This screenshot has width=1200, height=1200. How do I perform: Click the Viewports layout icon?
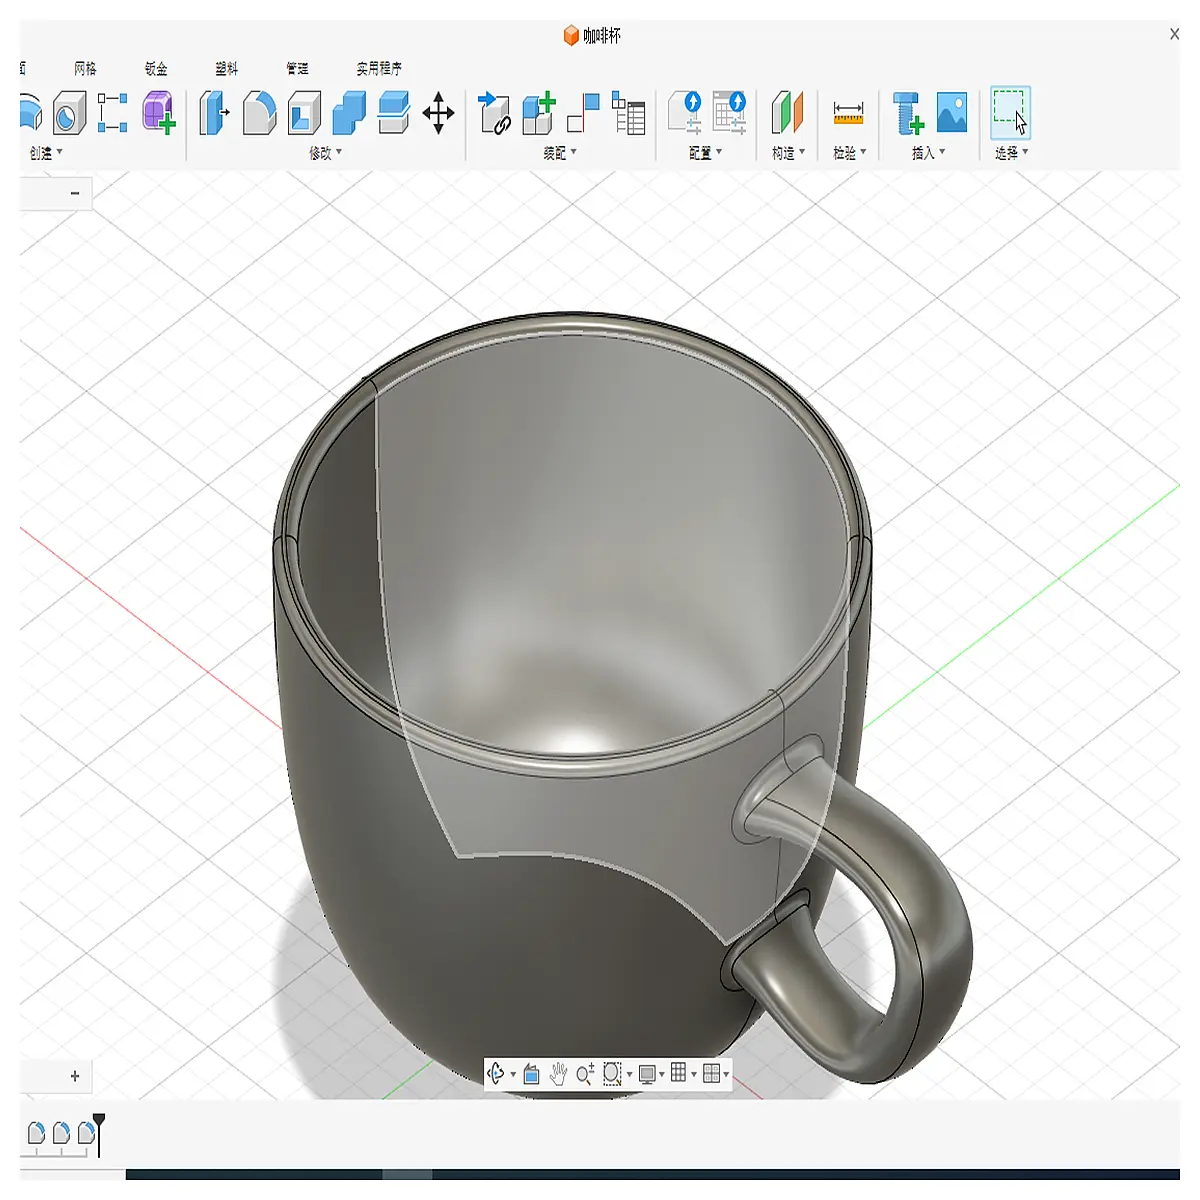711,1073
